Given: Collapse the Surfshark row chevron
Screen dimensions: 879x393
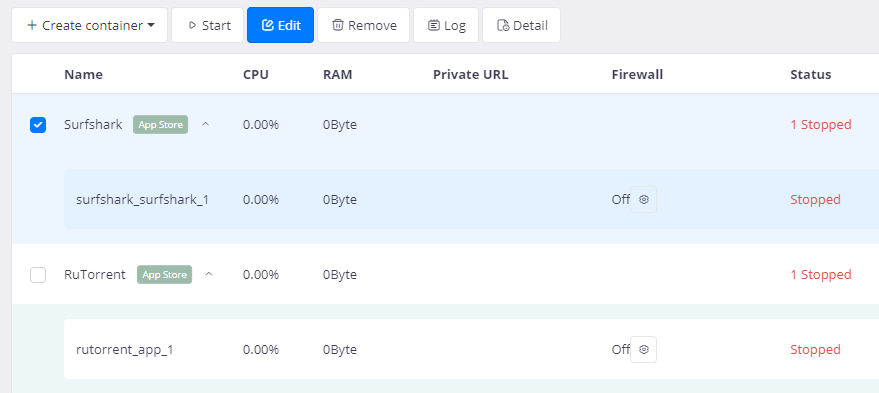Looking at the screenshot, I should tap(205, 124).
